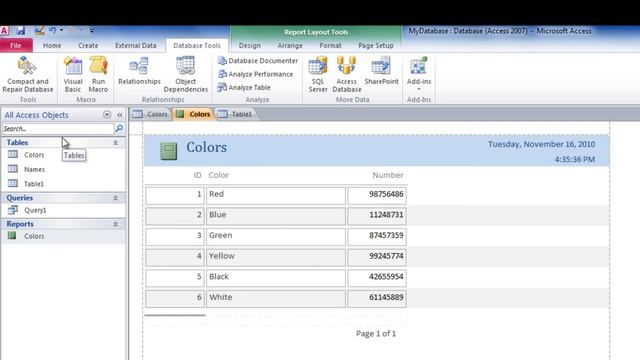Click the number cell 11248731
This screenshot has height=360, width=640.
(377, 216)
